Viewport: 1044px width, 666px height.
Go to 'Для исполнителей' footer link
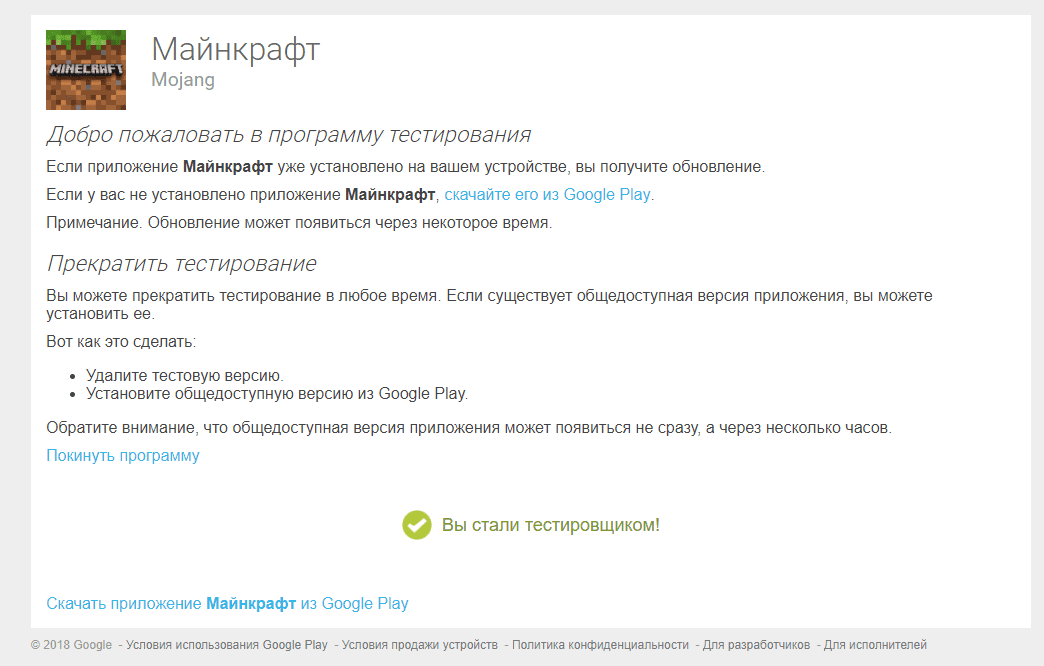tap(875, 645)
